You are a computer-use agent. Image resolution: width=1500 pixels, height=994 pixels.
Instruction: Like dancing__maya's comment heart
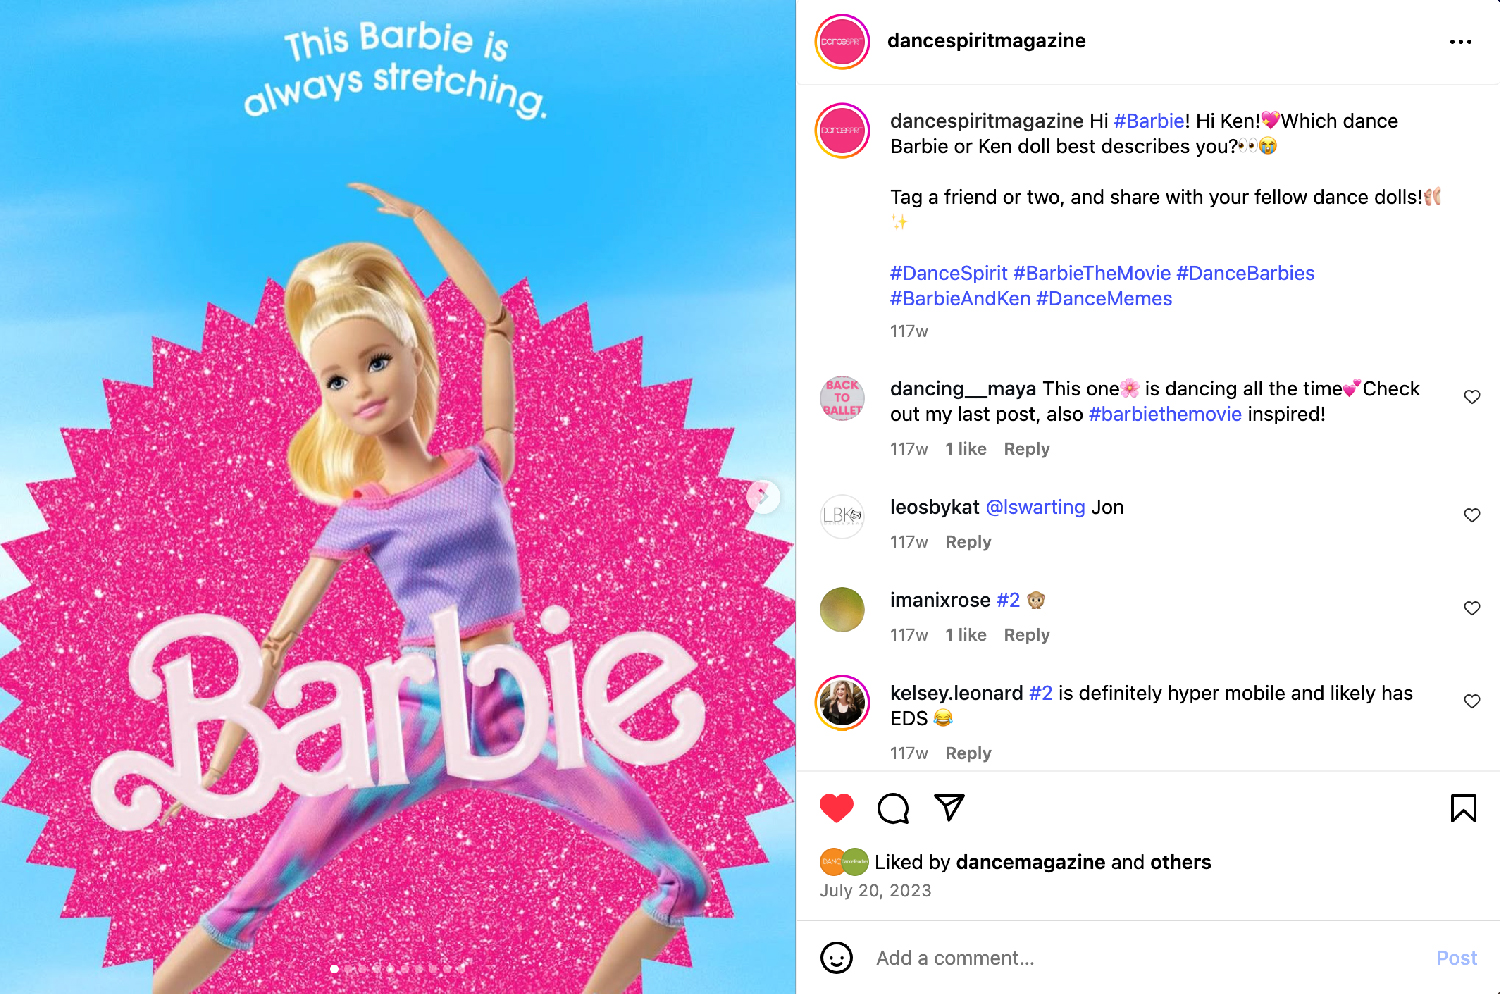1472,397
